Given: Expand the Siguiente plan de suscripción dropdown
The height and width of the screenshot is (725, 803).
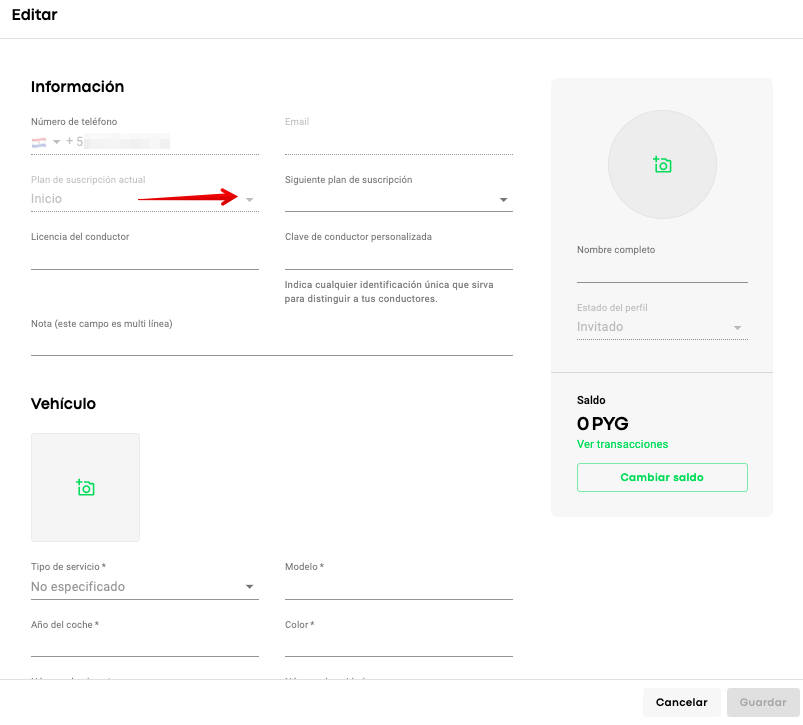Looking at the screenshot, I should pos(503,200).
